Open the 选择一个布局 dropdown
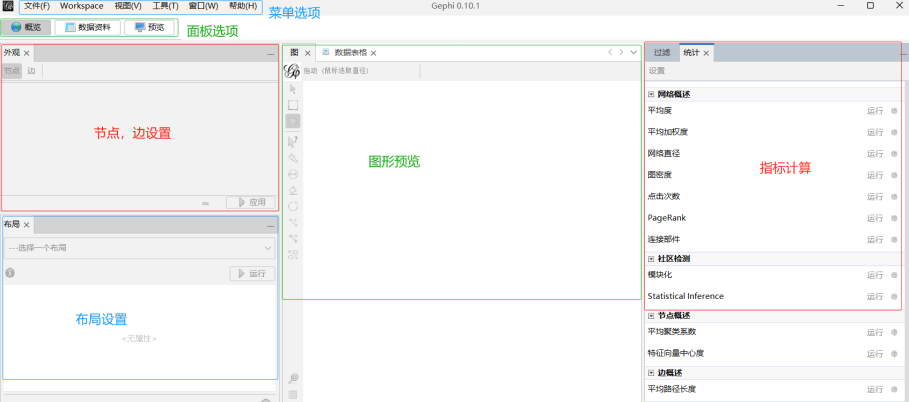The width and height of the screenshot is (909, 402). pos(139,247)
